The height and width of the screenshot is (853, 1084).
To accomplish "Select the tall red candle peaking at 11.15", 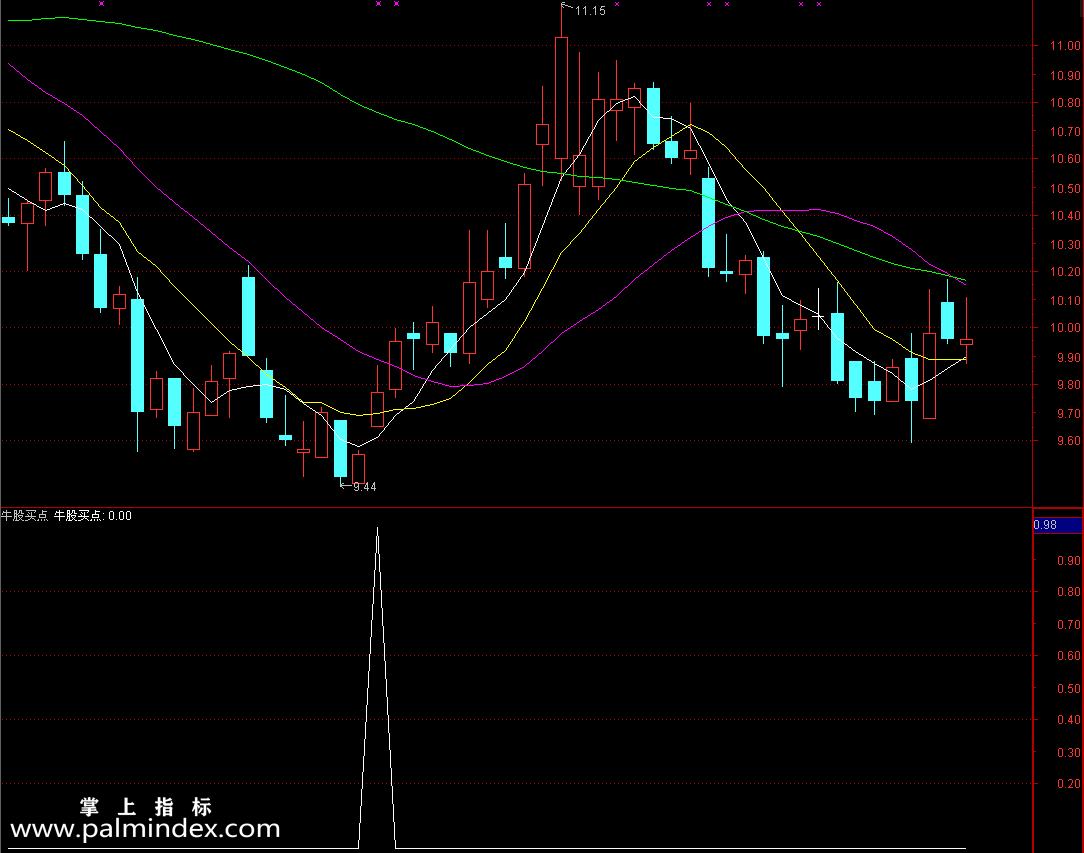I will point(561,98).
